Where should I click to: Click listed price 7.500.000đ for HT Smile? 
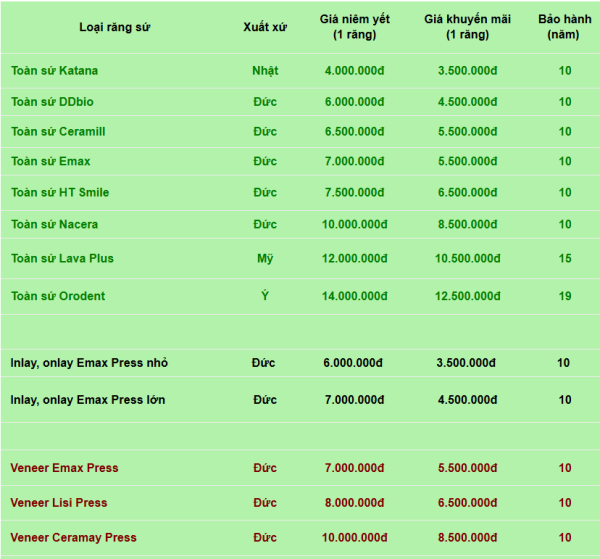point(354,192)
